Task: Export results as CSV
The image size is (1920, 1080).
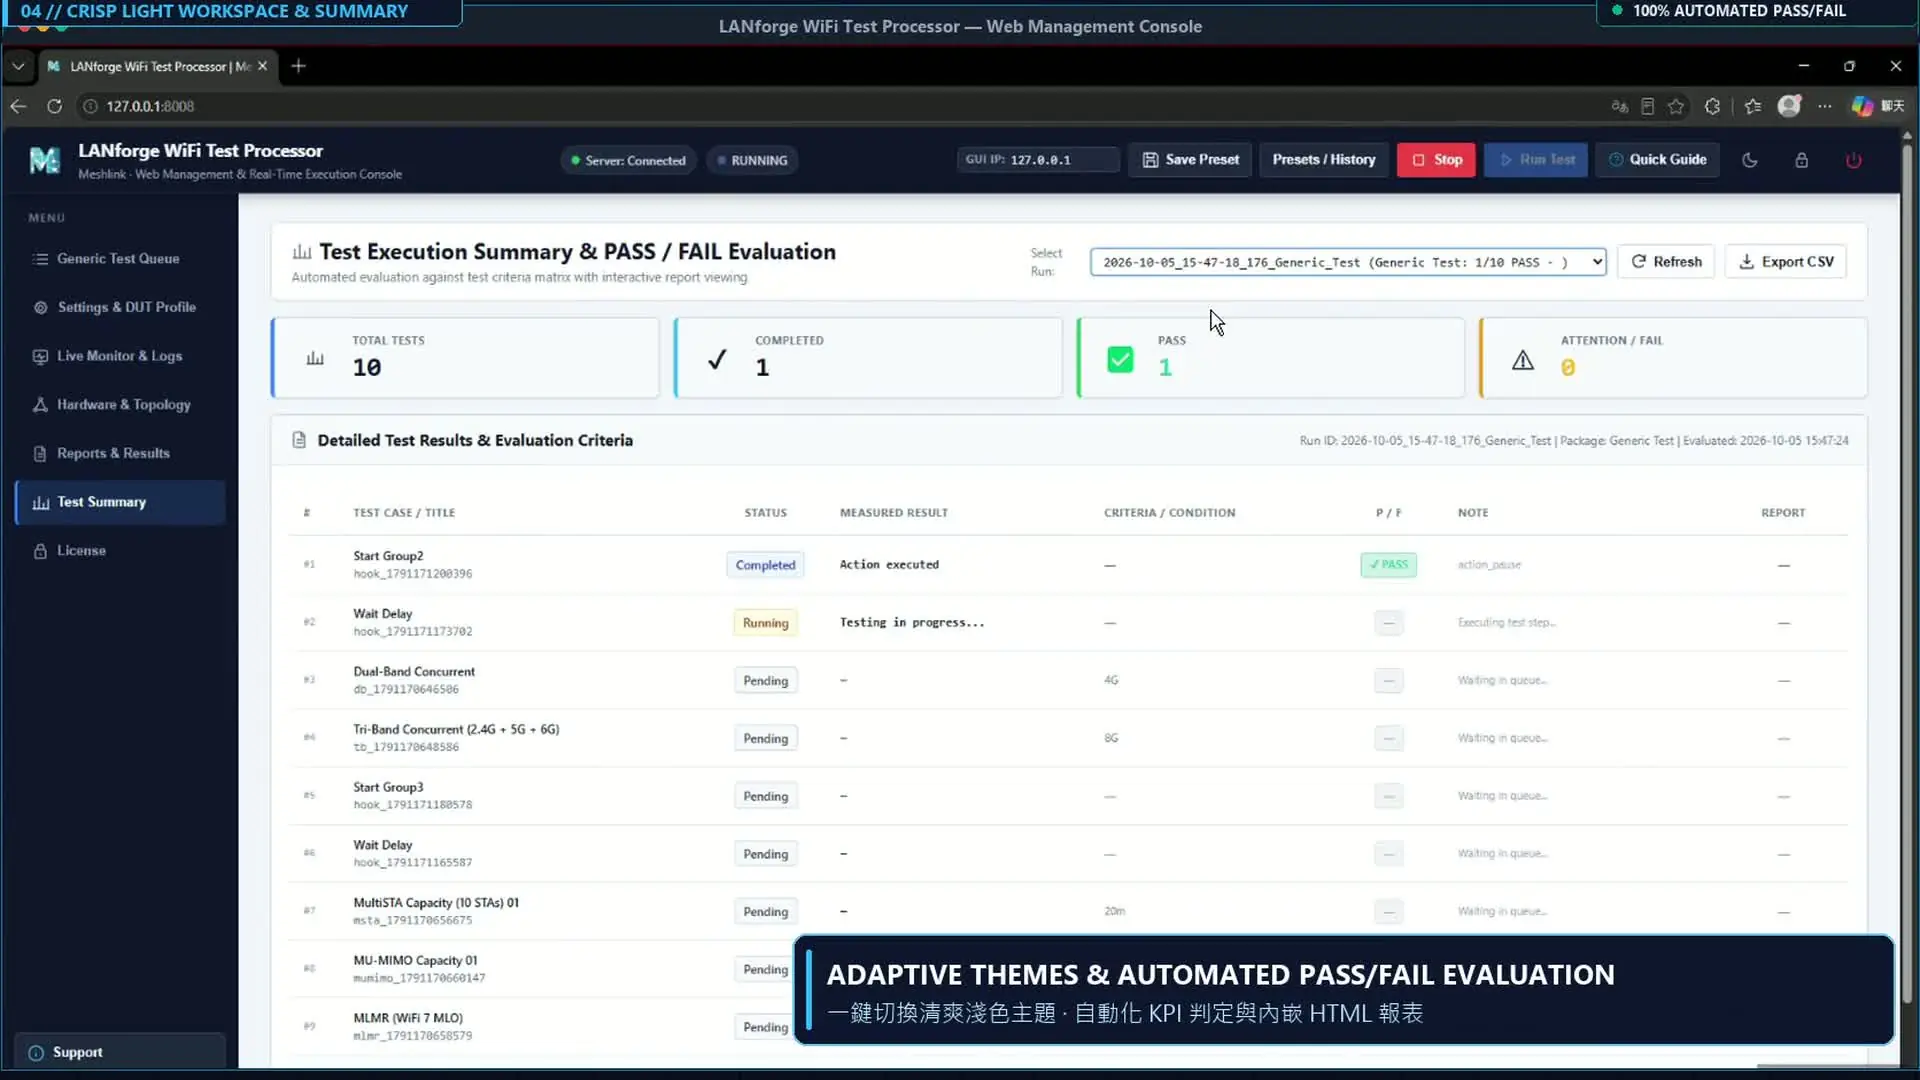Action: point(1786,262)
